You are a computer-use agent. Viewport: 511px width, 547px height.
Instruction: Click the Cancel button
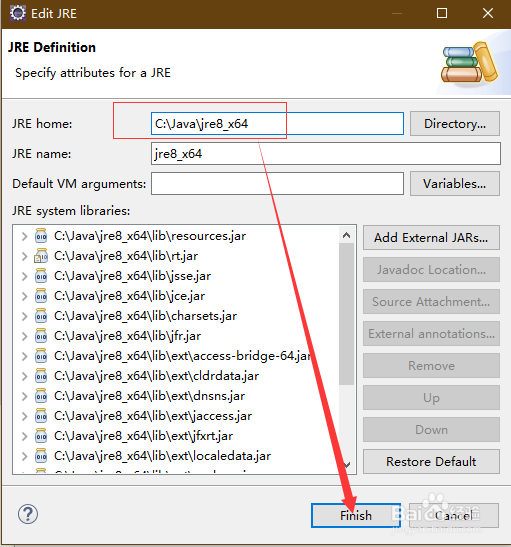pos(454,515)
